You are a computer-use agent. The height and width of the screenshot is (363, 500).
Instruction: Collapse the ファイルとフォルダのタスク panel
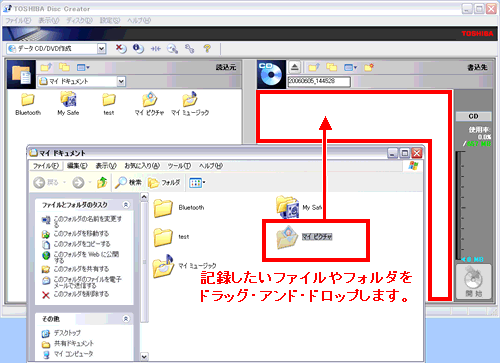coord(126,205)
